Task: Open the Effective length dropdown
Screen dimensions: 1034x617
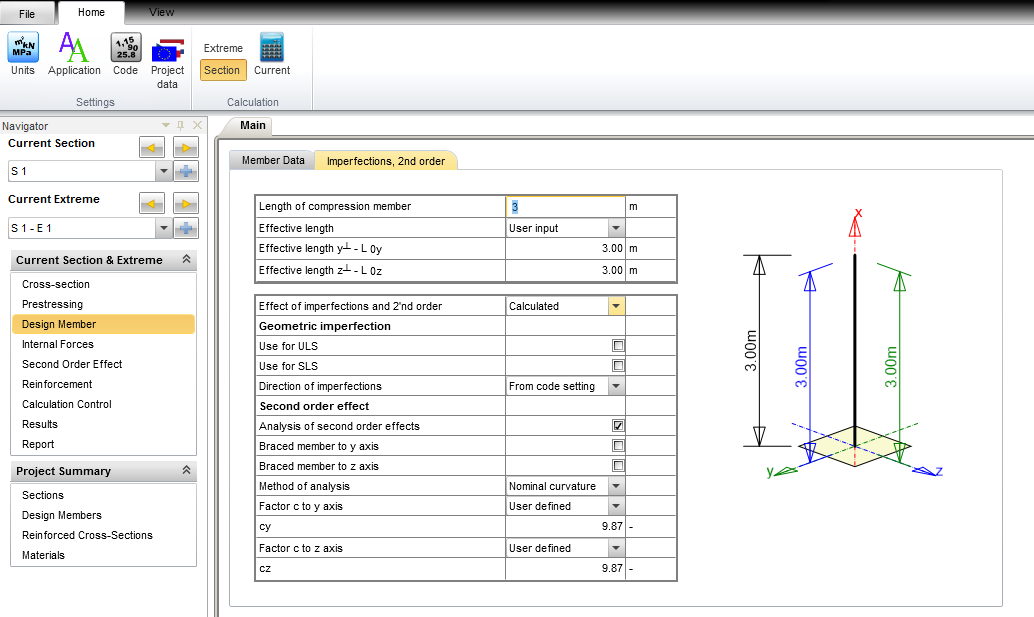Action: [617, 227]
